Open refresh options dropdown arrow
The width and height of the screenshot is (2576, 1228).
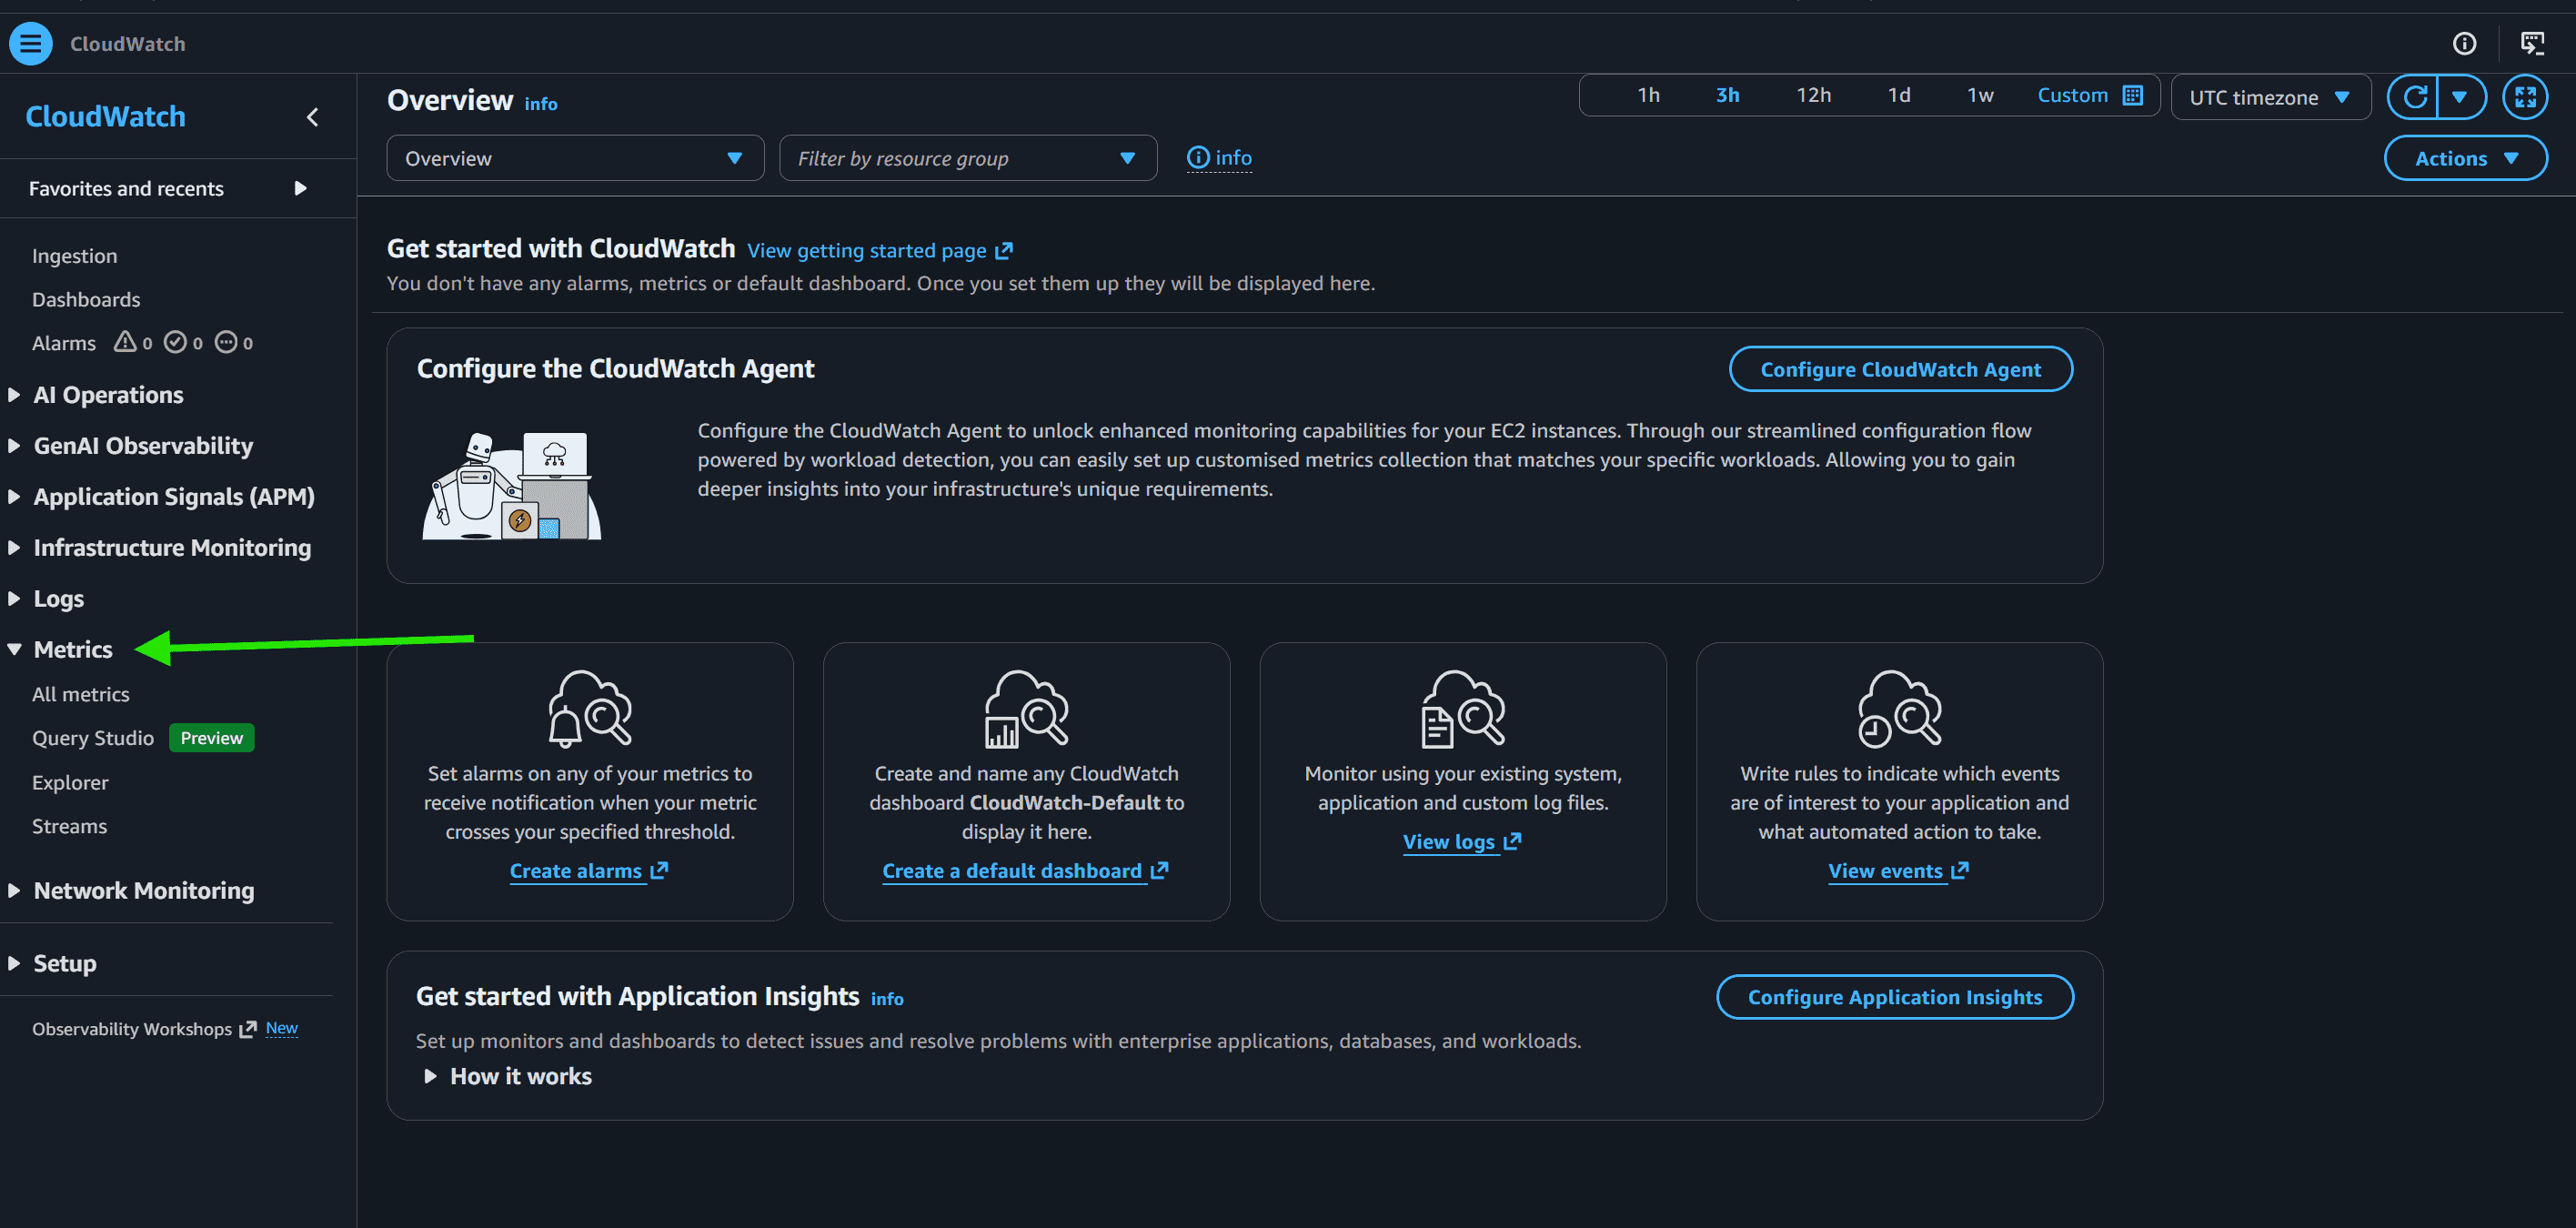point(2460,97)
